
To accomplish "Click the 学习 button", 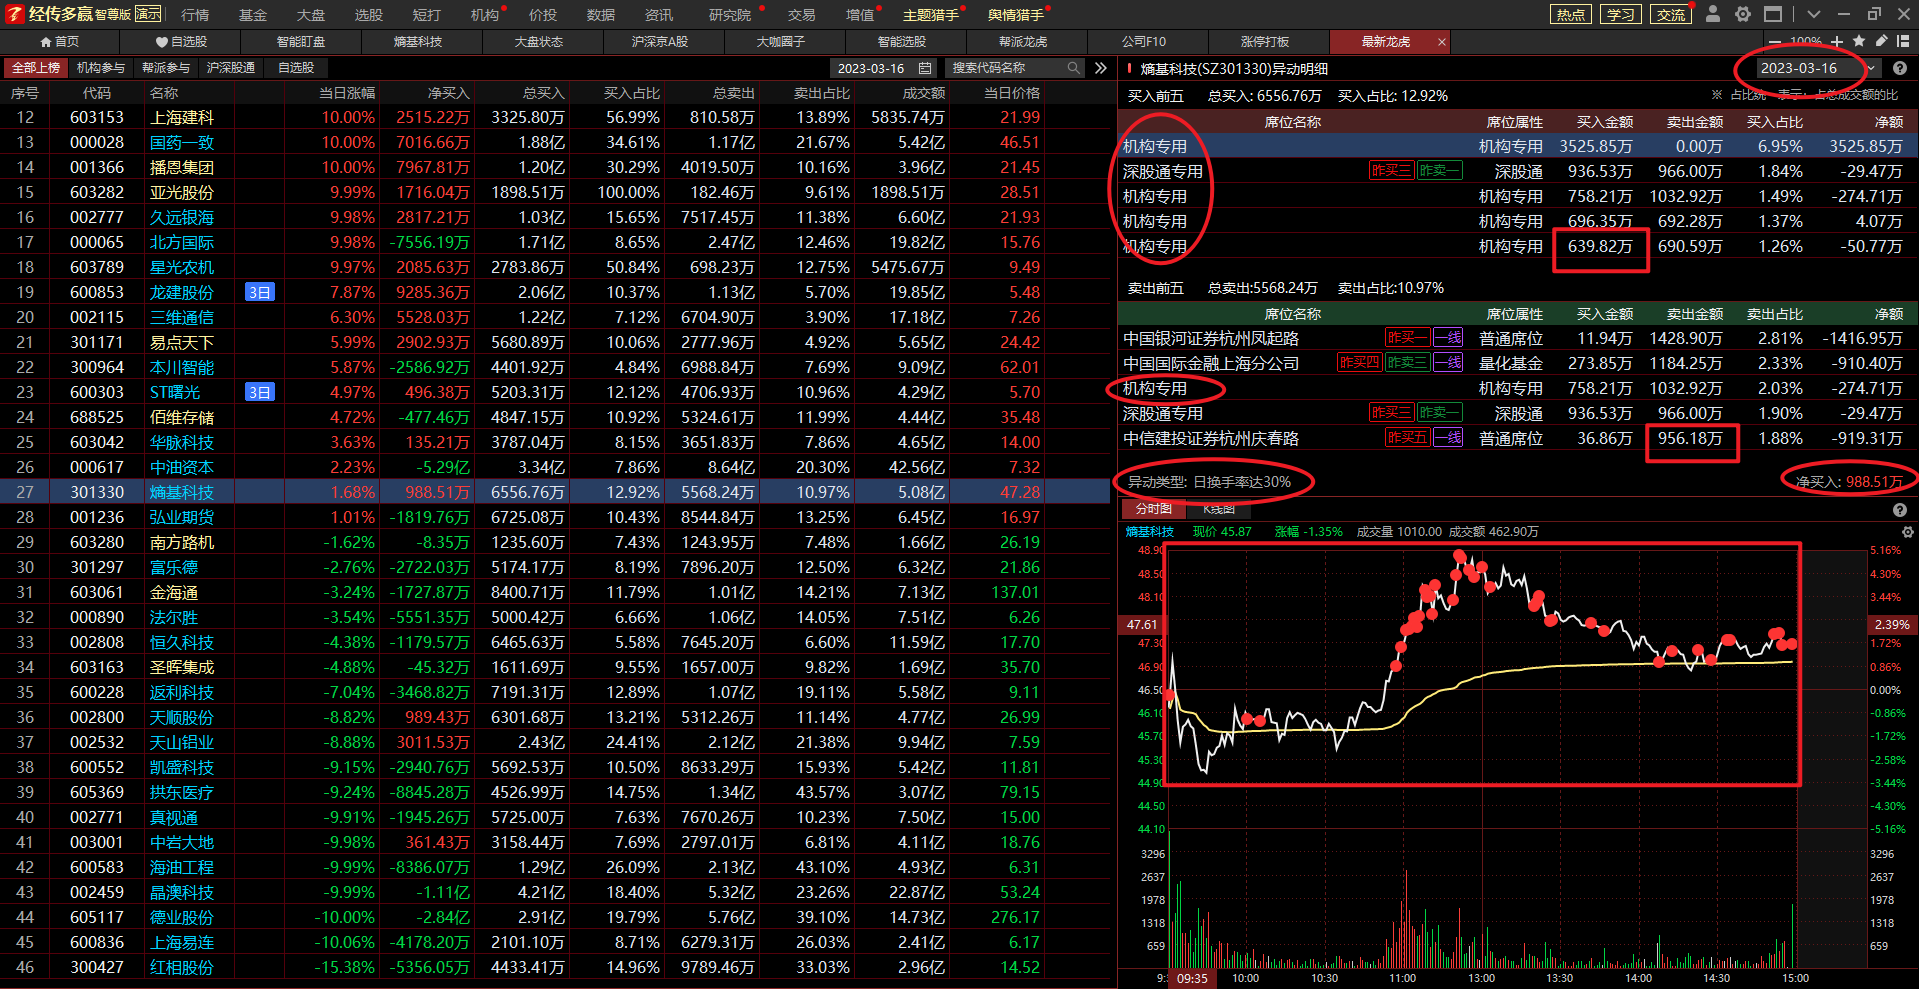I will (x=1621, y=14).
